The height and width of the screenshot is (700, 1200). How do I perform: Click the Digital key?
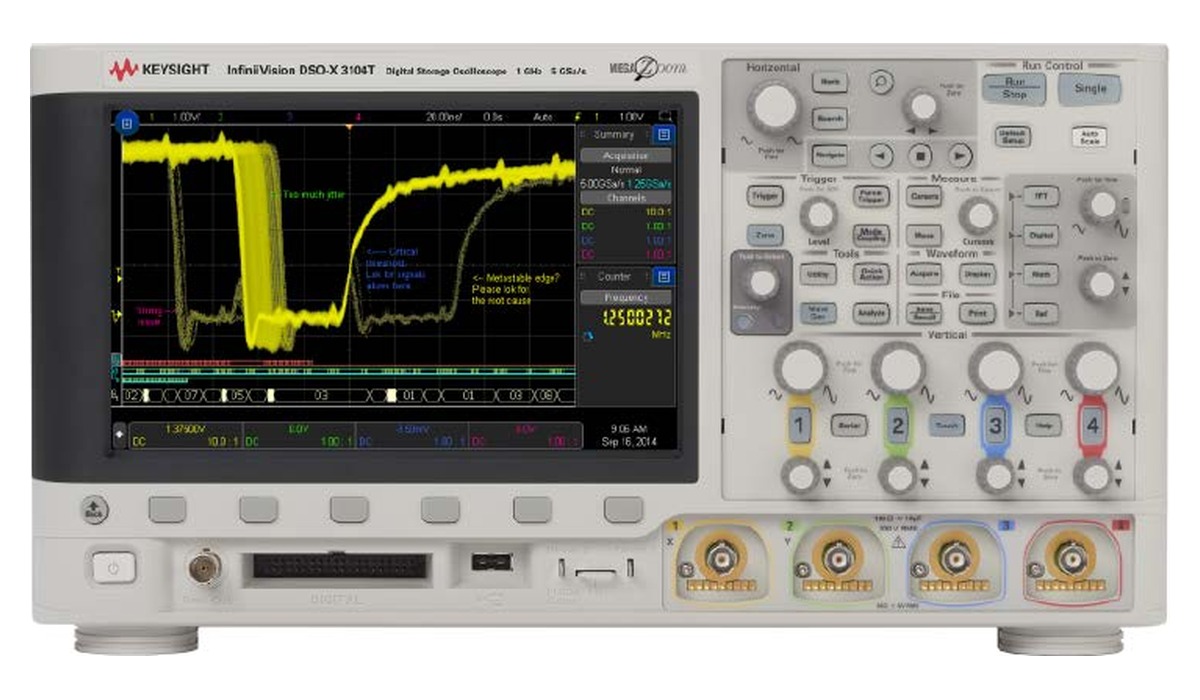[x=1041, y=235]
